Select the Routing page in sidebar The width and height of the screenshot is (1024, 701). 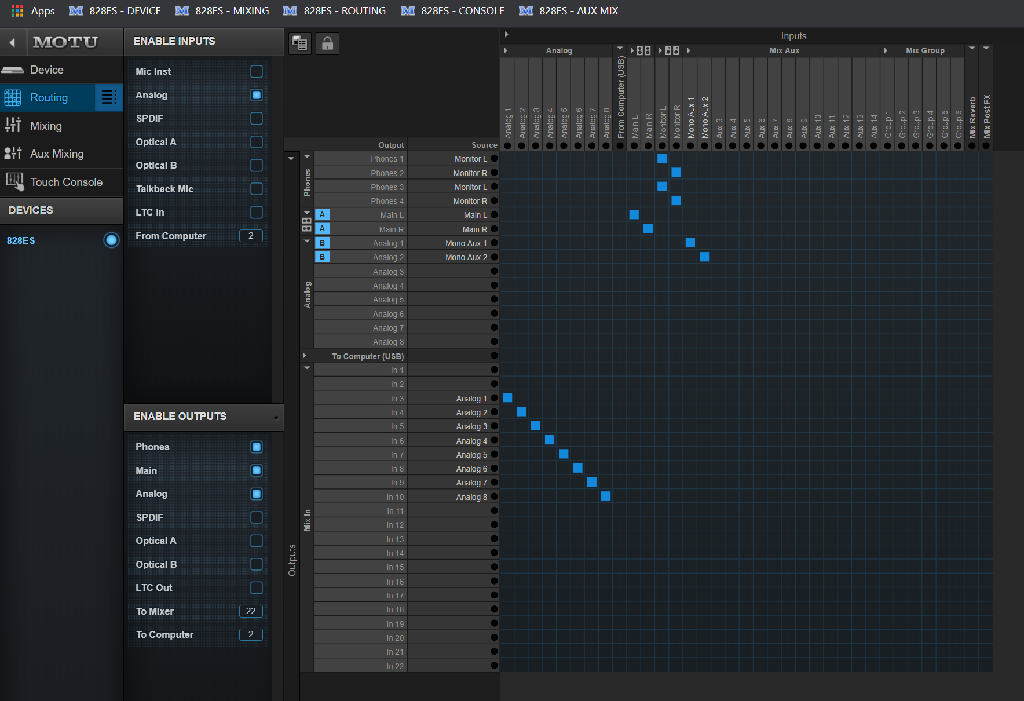coord(47,97)
